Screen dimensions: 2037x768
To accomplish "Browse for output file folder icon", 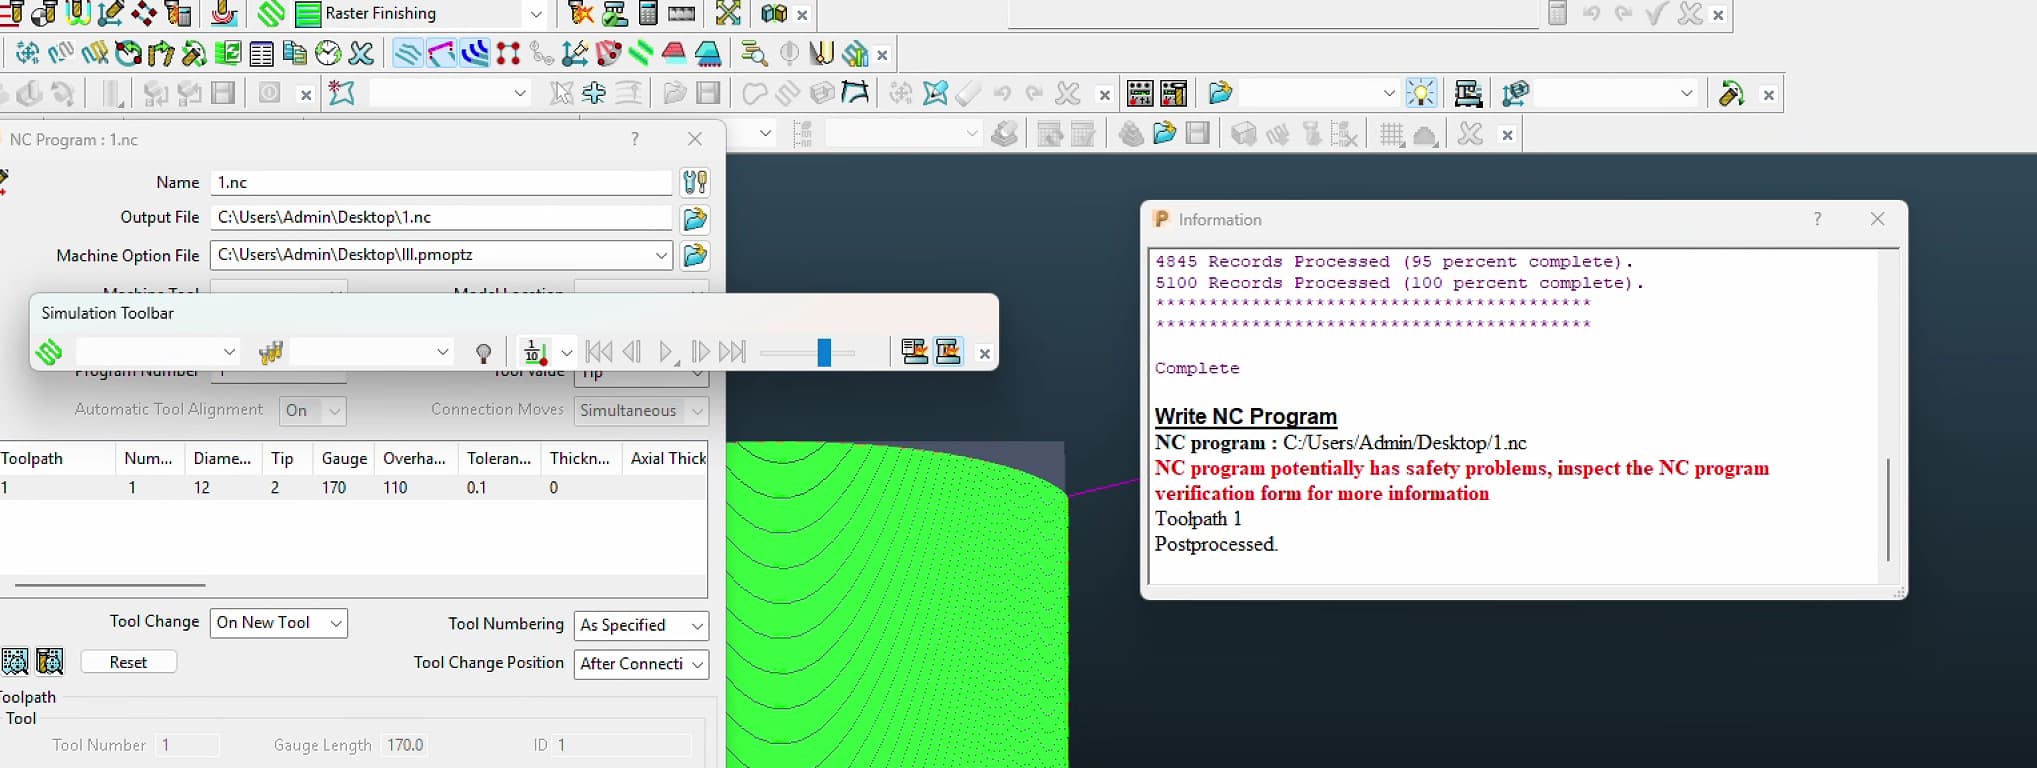I will (695, 219).
